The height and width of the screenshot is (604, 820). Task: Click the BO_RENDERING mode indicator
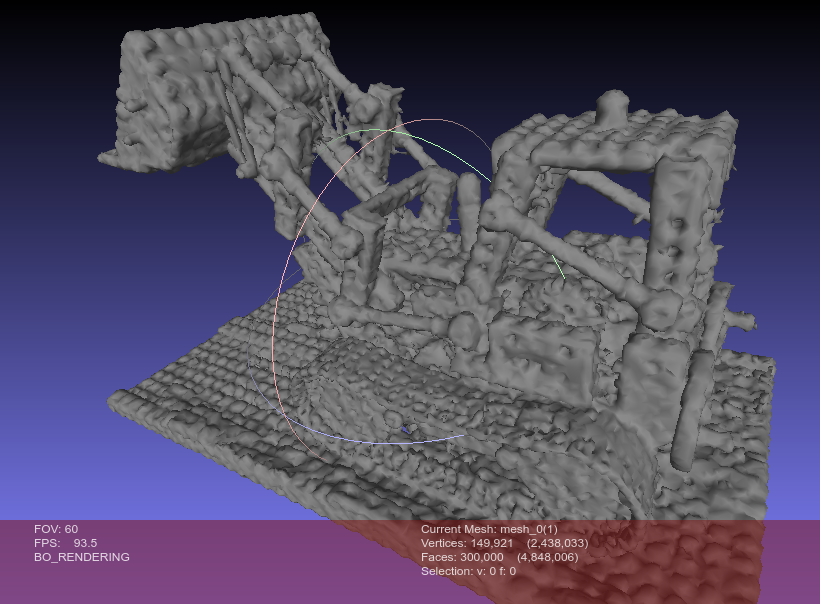pyautogui.click(x=80, y=555)
